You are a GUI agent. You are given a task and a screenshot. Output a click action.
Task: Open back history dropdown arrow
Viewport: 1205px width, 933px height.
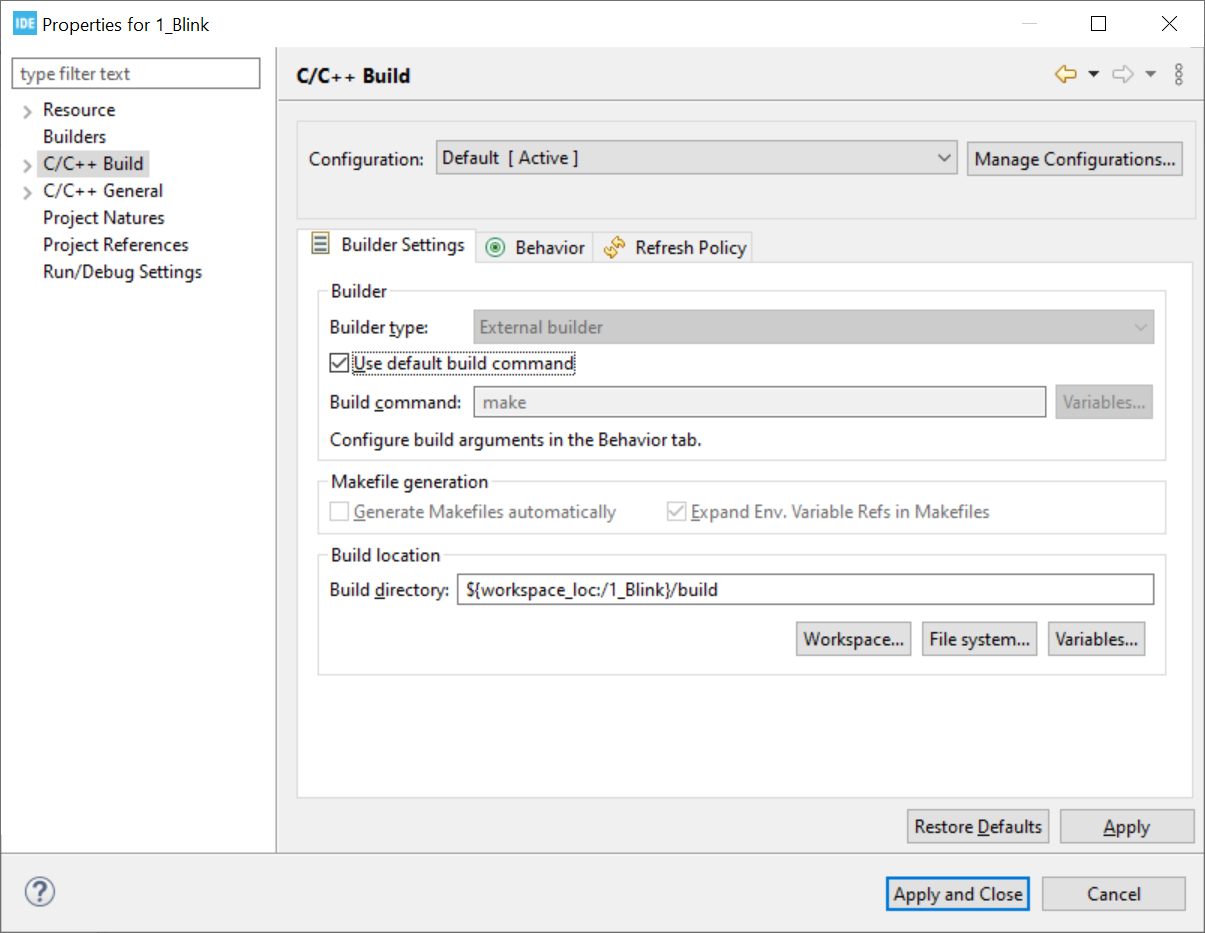(1093, 75)
